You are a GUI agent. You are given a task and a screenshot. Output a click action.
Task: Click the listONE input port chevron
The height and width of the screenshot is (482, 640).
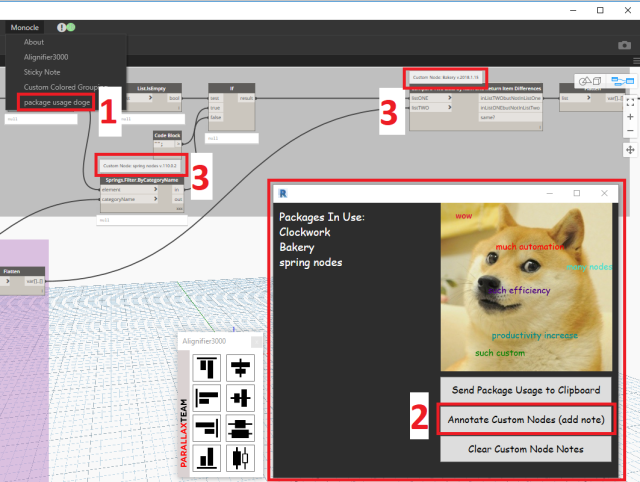(x=449, y=98)
